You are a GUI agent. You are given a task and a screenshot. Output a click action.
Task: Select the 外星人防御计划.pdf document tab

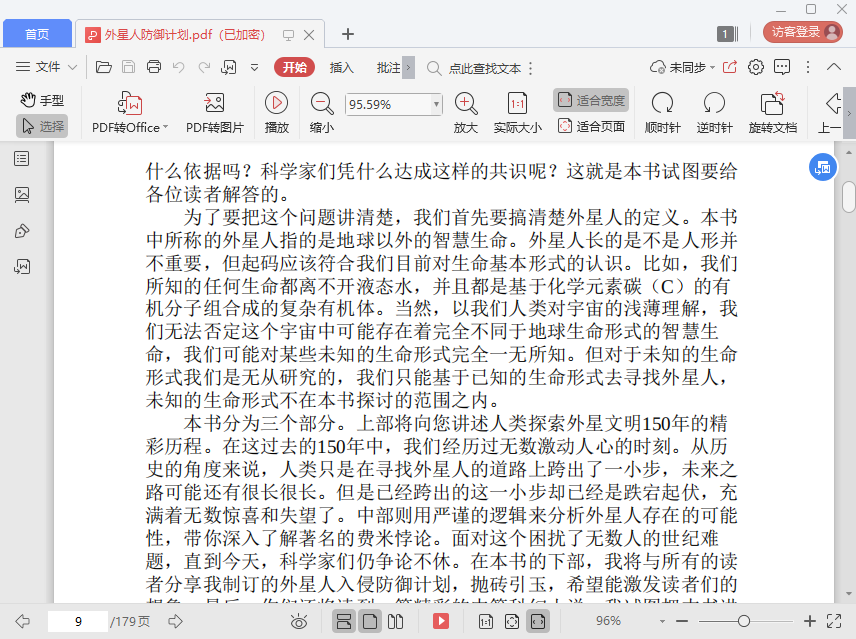[183, 34]
